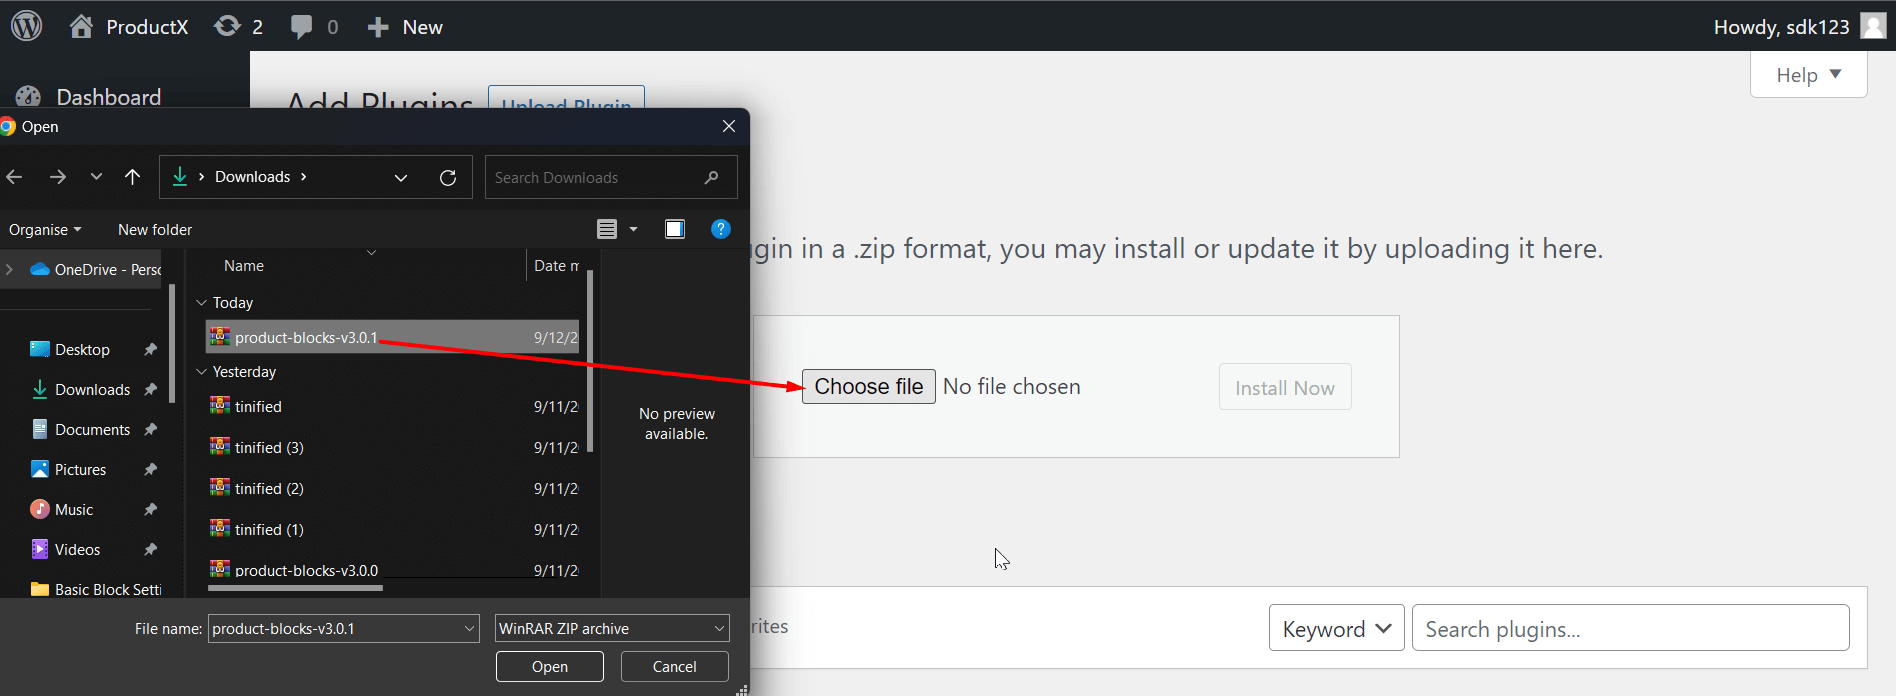This screenshot has width=1896, height=696.
Task: Open the recent locations chevron
Action: point(96,177)
